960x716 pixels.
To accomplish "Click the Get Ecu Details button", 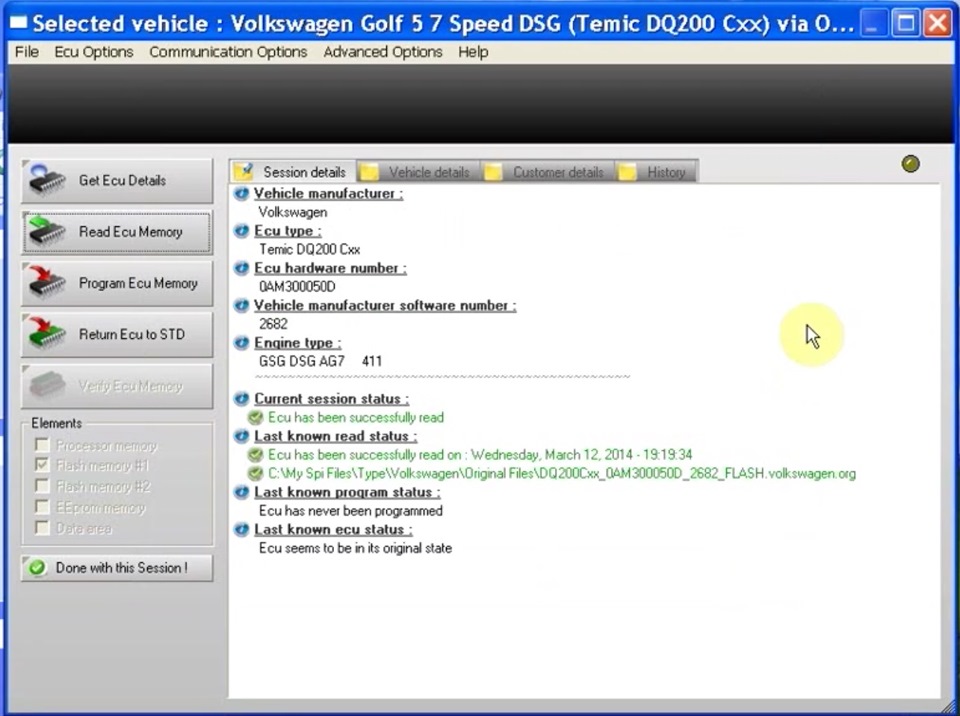I will click(118, 180).
